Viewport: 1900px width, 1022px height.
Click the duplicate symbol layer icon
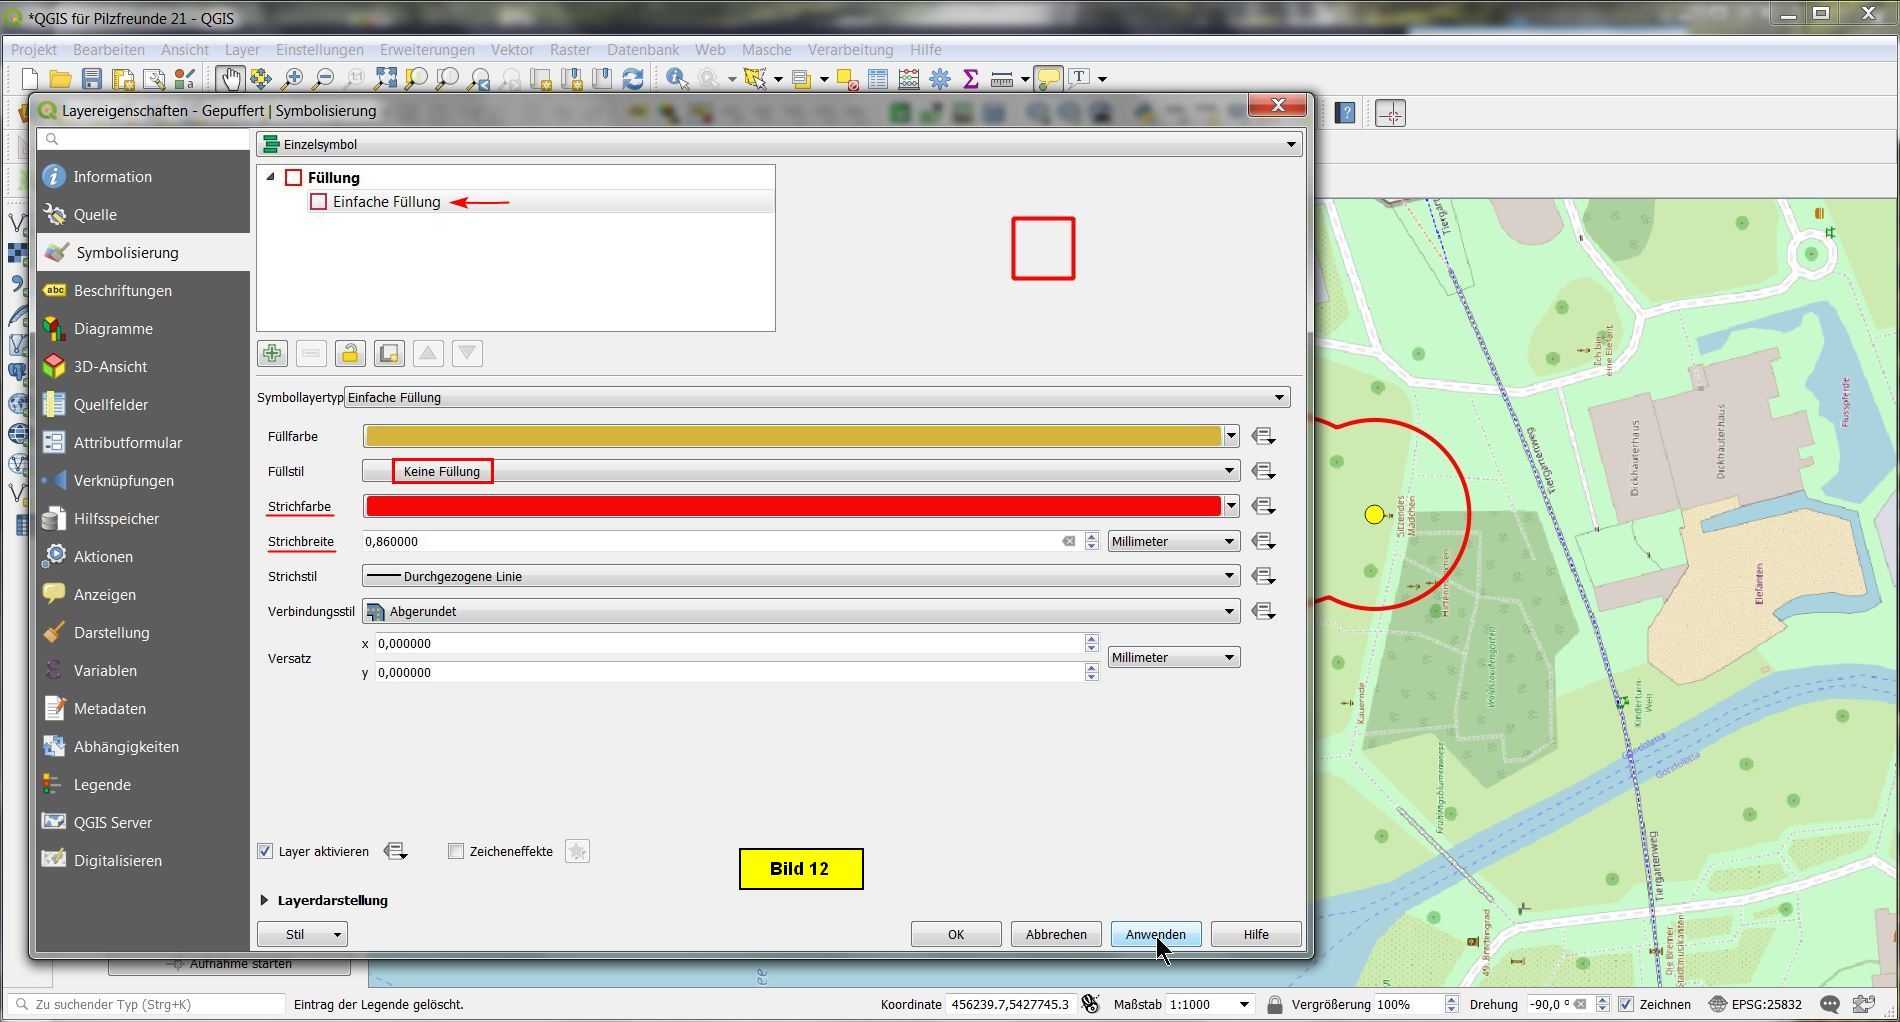click(x=389, y=353)
